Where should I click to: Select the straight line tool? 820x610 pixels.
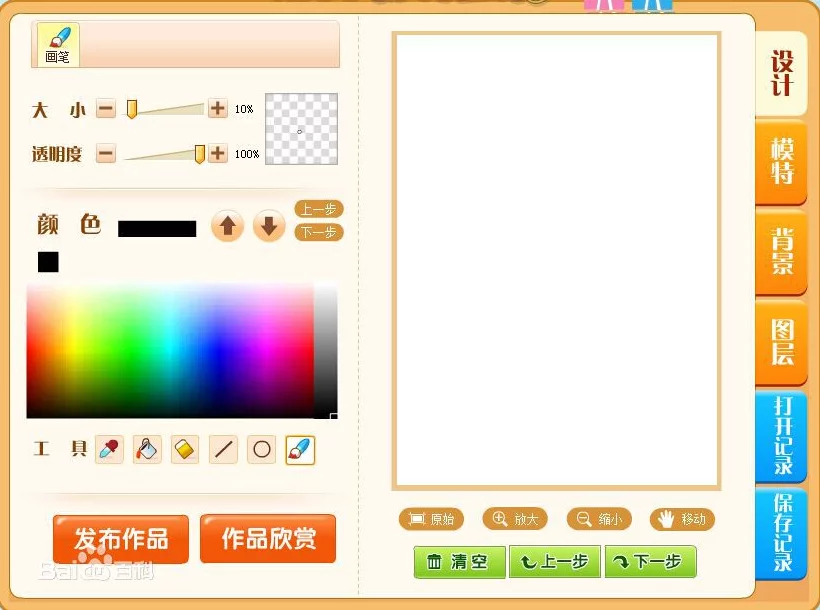coord(223,449)
